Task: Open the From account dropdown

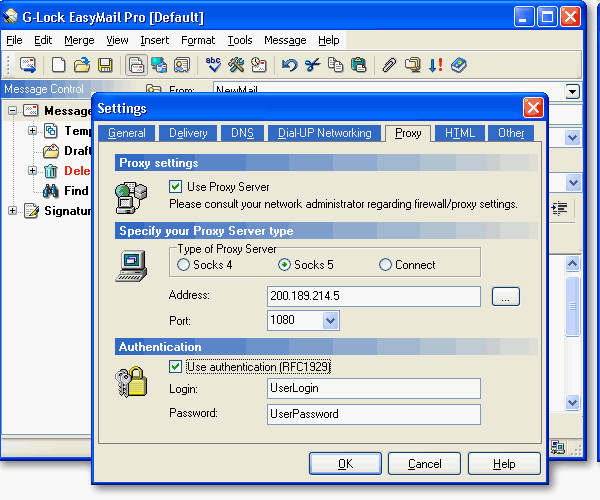Action: (x=572, y=91)
